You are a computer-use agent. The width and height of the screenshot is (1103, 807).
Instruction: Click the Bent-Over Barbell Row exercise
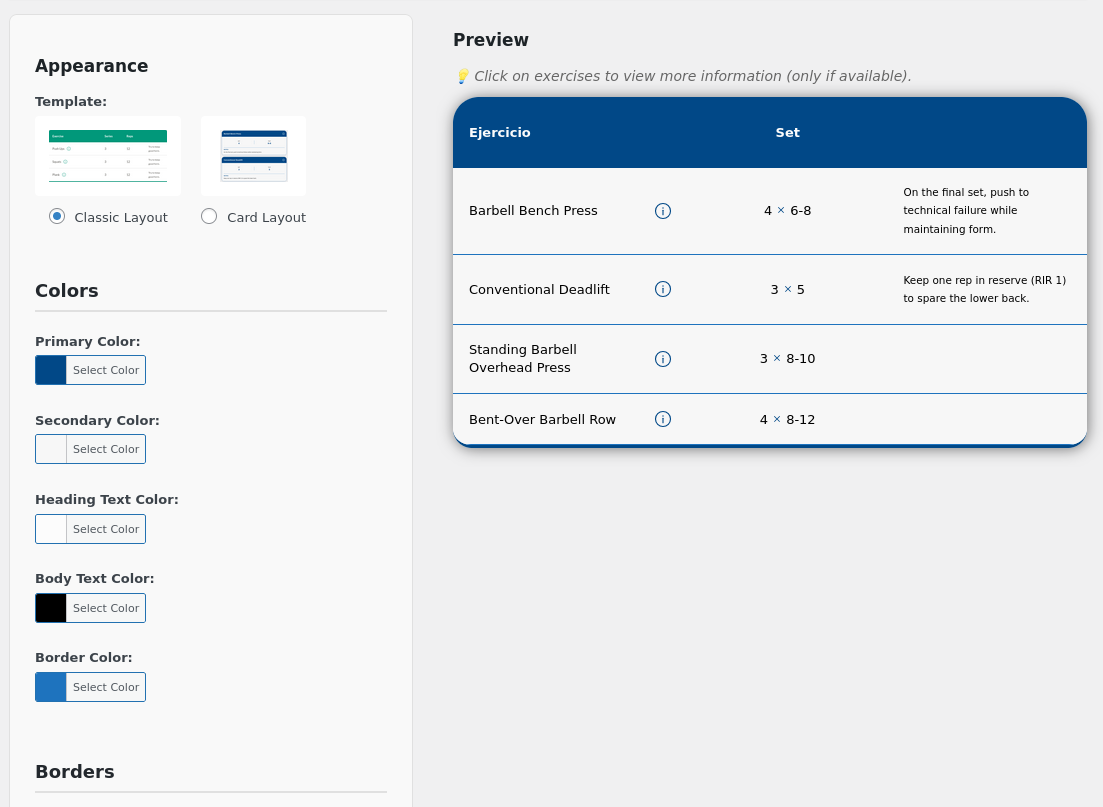point(542,420)
